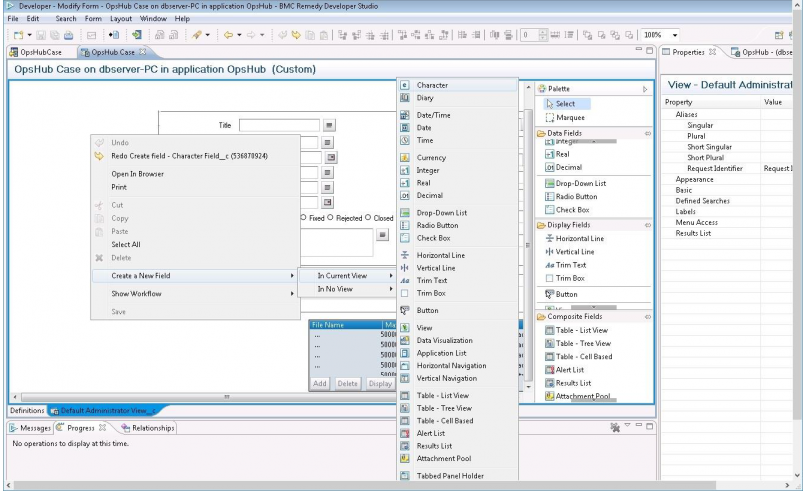Pick the Marquee tool in Palette
The image size is (804, 492).
570,118
